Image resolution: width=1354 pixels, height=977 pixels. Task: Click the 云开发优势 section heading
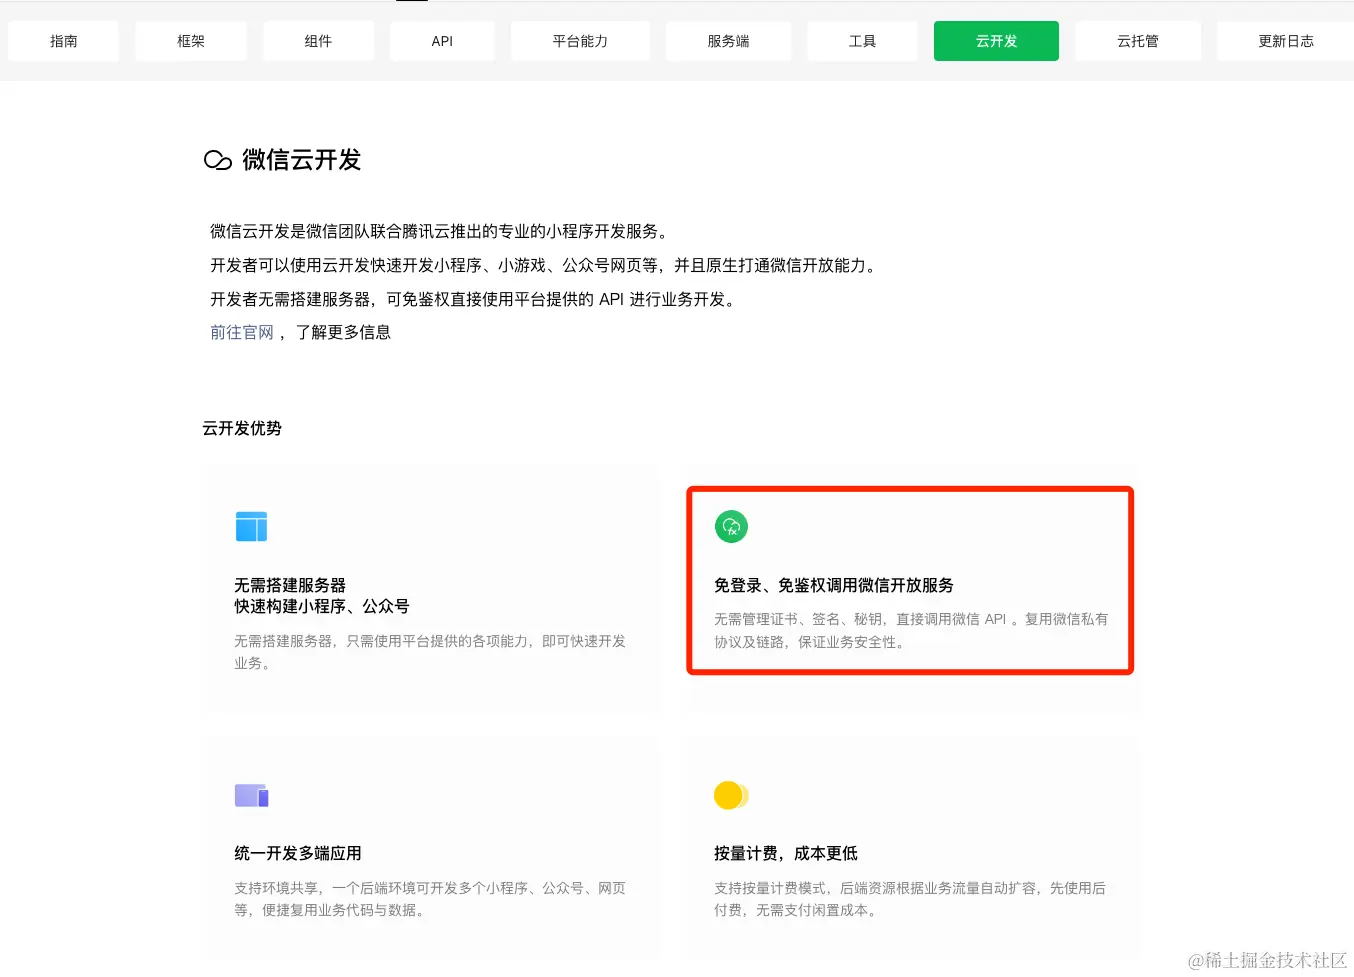tap(242, 428)
